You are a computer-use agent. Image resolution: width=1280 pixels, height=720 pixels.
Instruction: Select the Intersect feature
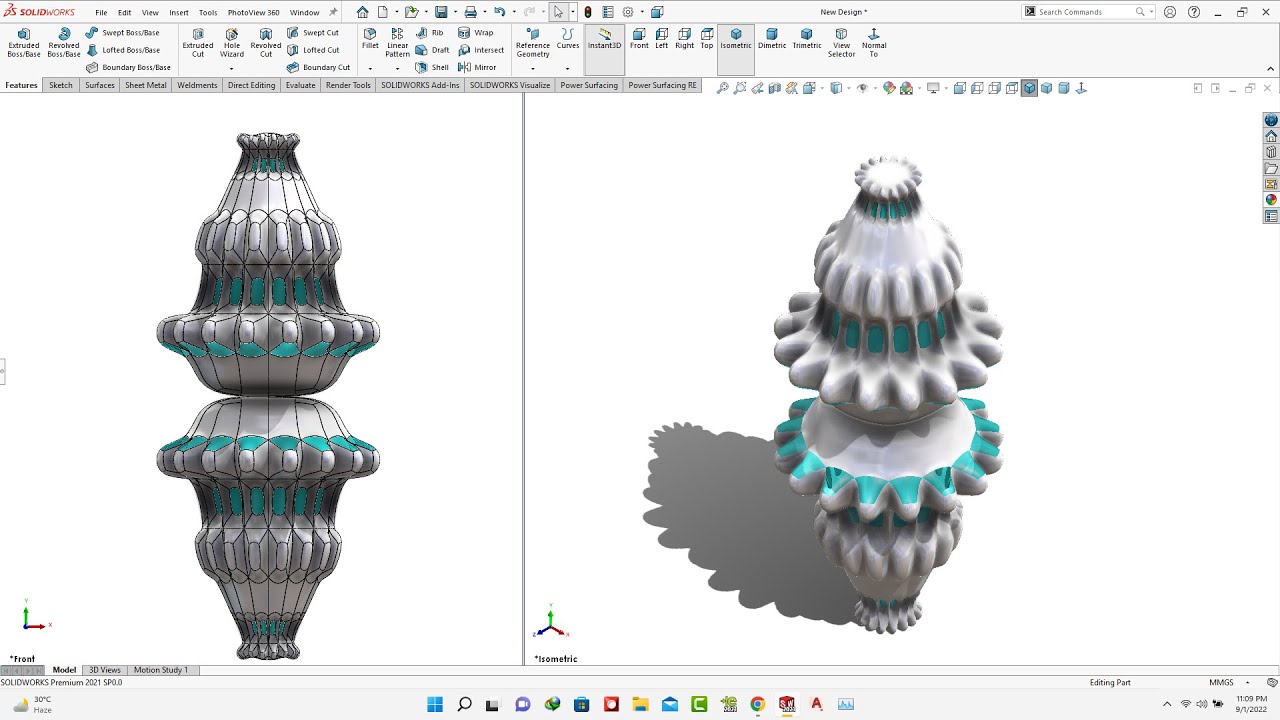point(481,50)
